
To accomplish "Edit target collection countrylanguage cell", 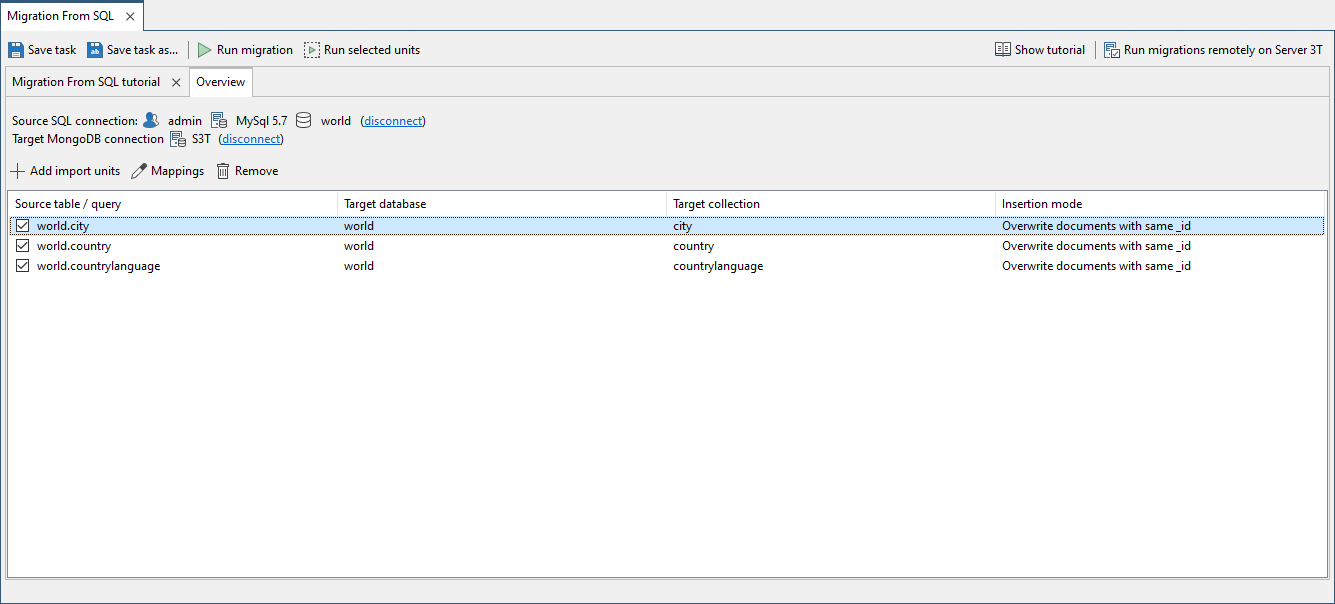I will click(x=718, y=266).
